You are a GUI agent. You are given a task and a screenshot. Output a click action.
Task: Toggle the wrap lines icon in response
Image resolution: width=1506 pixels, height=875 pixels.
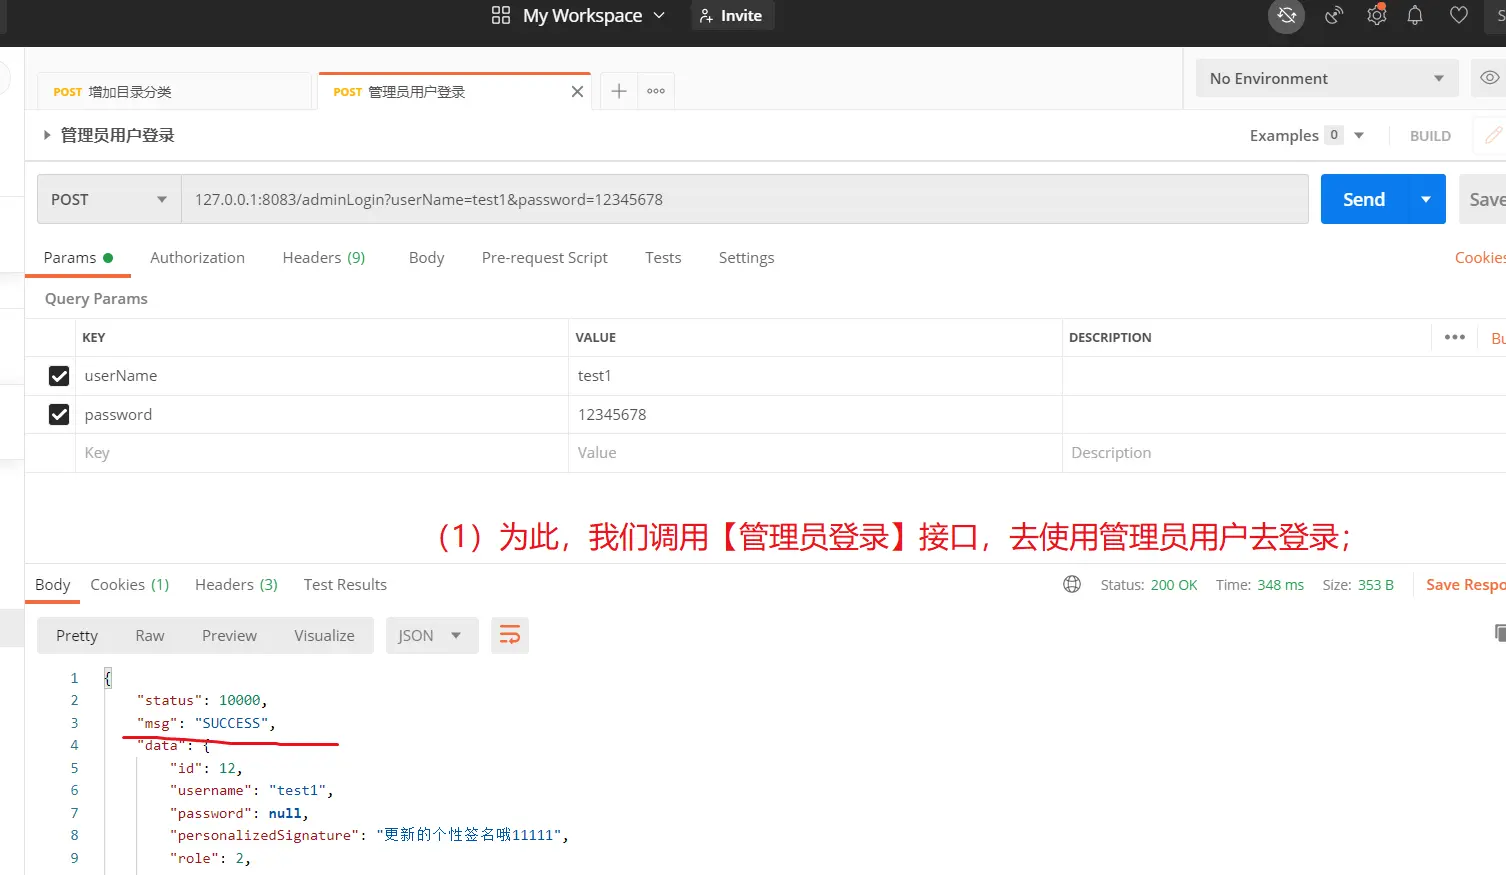(x=509, y=635)
